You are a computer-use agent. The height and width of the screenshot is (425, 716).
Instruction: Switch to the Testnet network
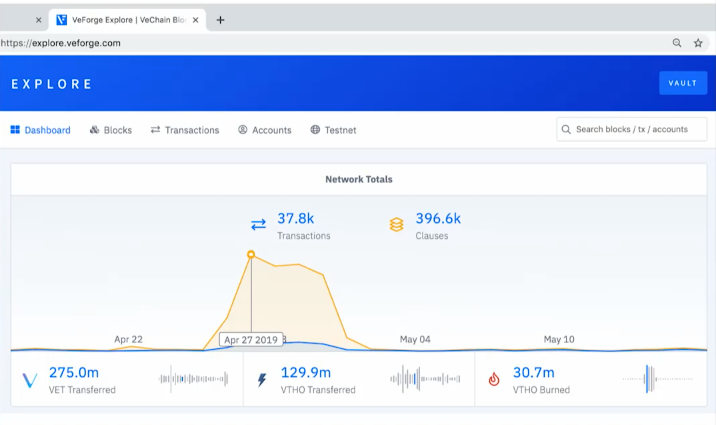coord(333,130)
